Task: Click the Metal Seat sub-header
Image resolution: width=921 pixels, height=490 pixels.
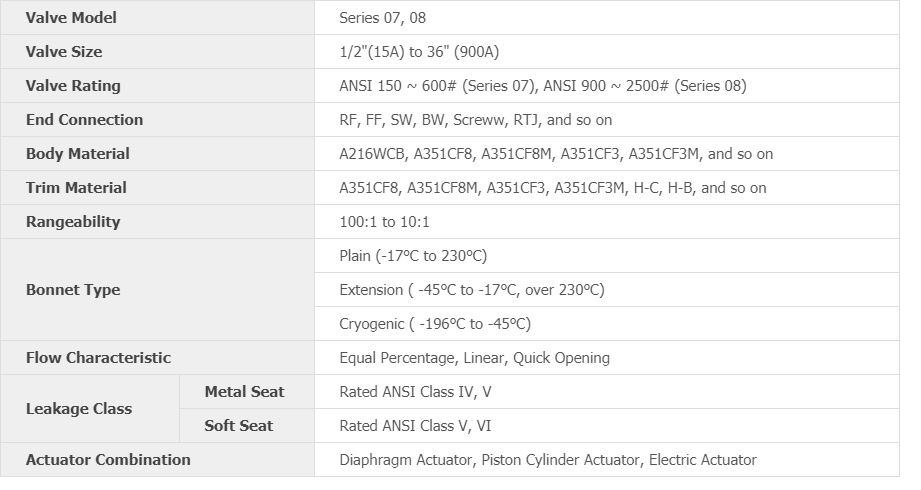Action: click(244, 392)
